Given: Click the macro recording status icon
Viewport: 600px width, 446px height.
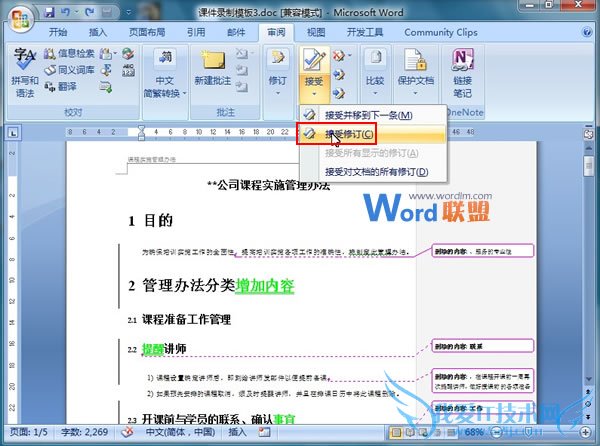Looking at the screenshot, I should 264,432.
